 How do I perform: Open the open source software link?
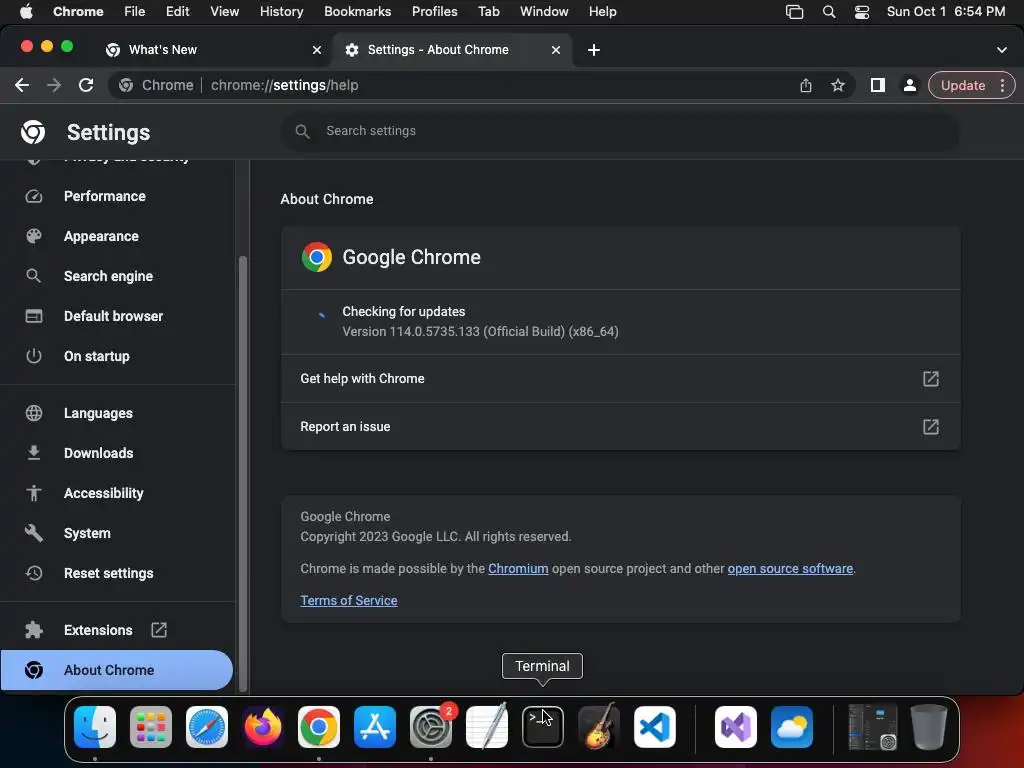[x=790, y=568]
